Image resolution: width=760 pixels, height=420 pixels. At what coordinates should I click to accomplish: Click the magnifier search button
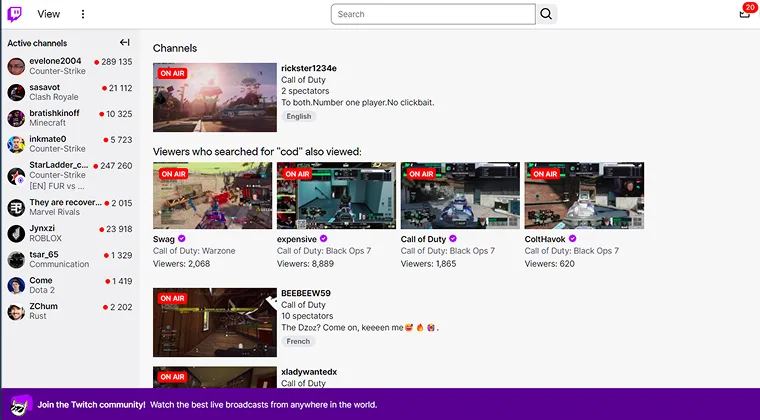click(546, 14)
